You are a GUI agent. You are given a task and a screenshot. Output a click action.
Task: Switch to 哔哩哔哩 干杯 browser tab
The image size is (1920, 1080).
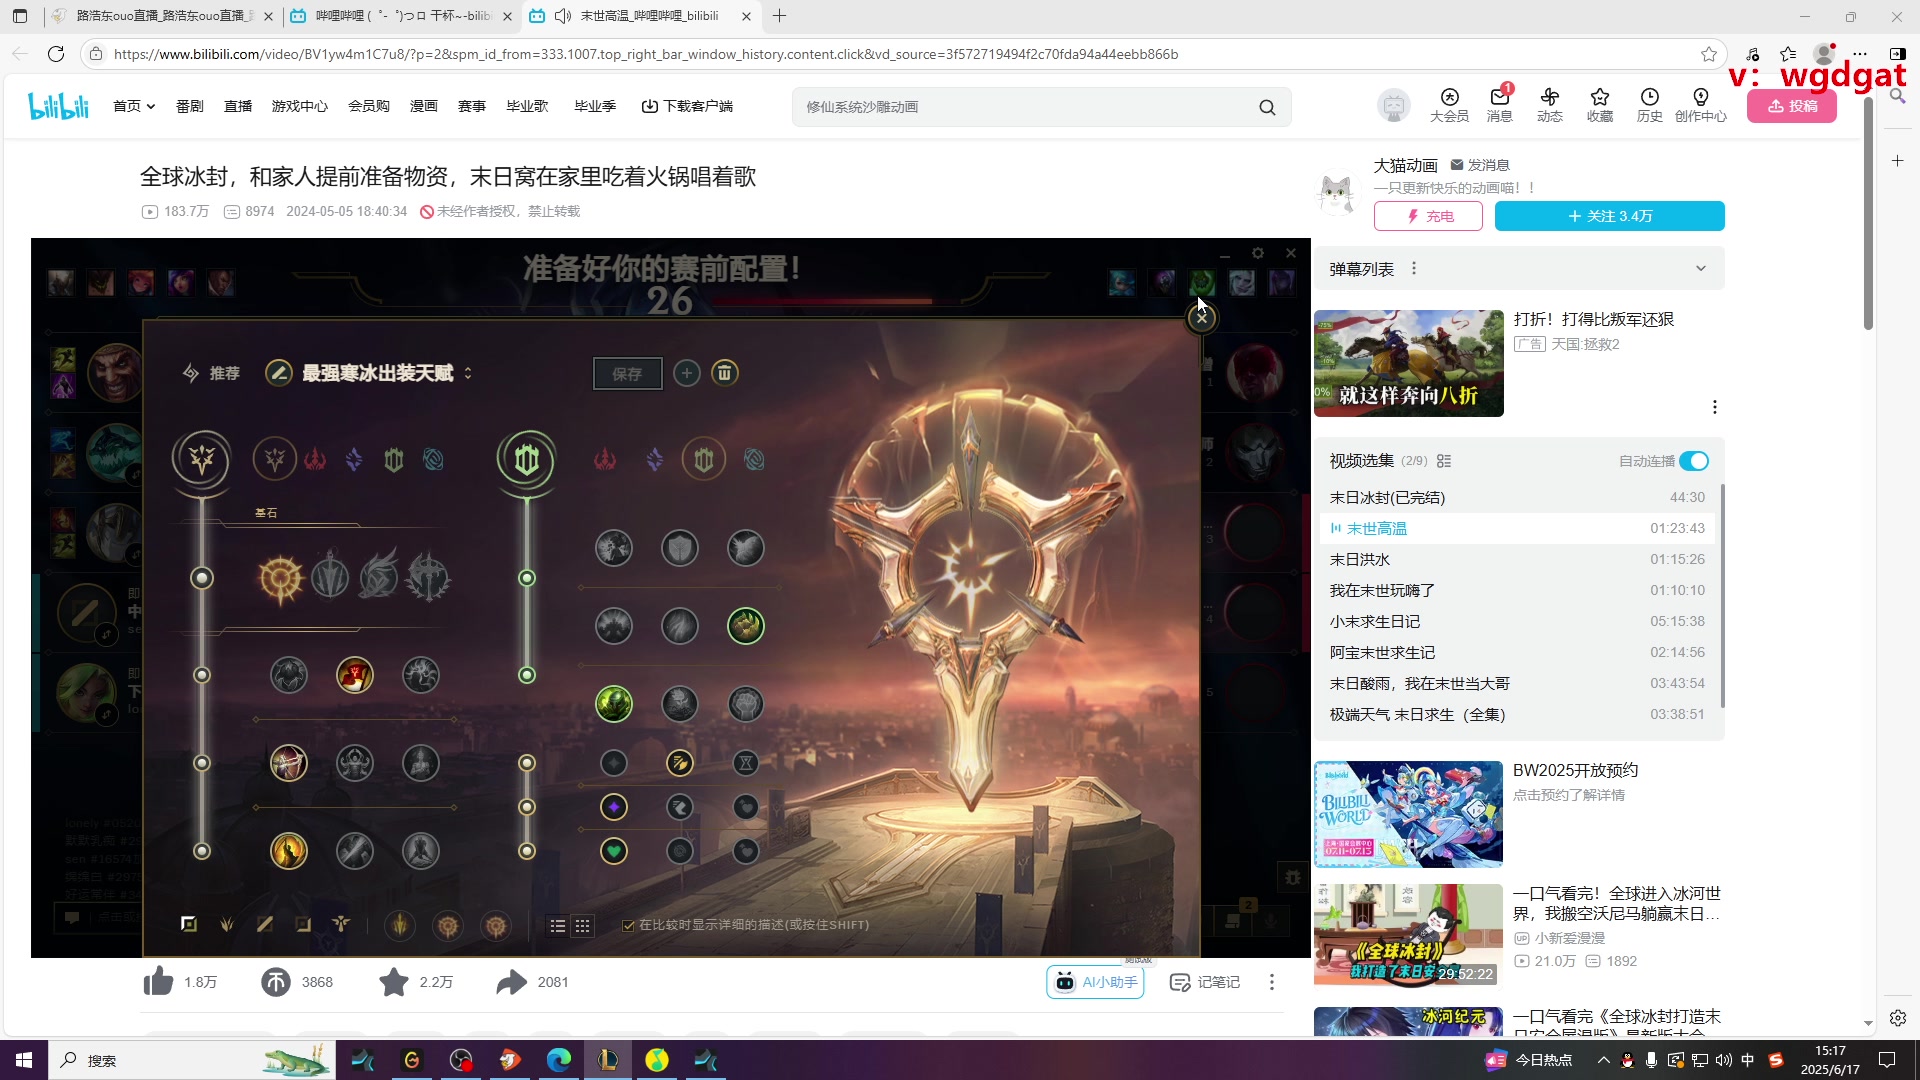pos(400,16)
